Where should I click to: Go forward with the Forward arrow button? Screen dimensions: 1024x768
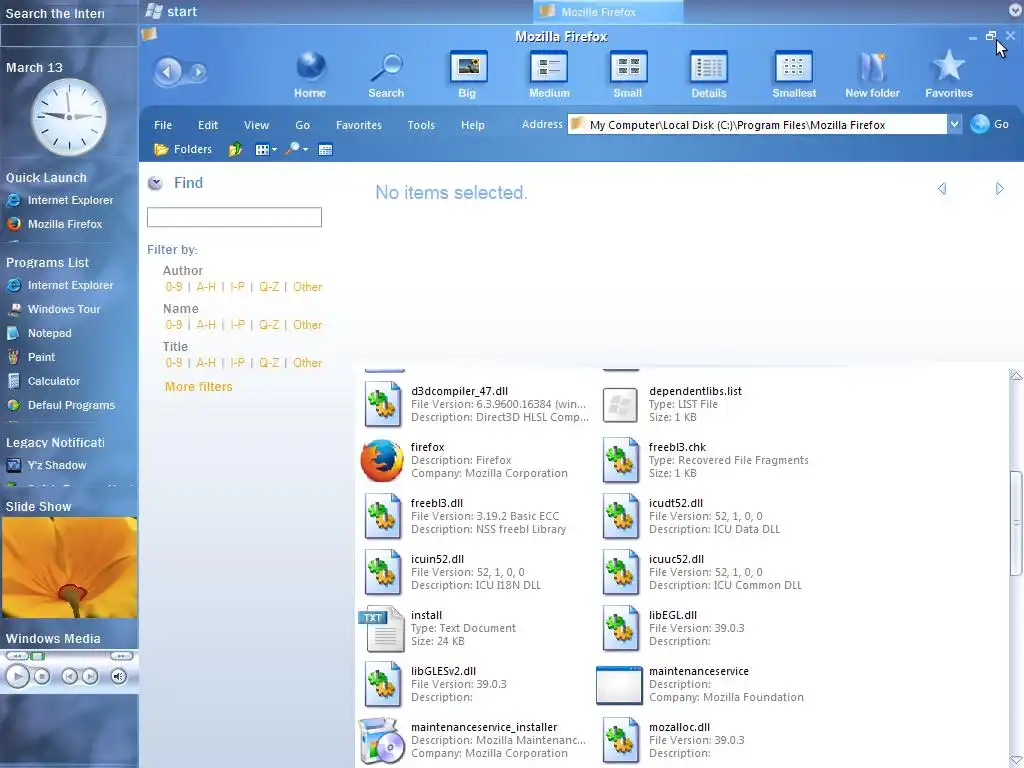pos(198,71)
